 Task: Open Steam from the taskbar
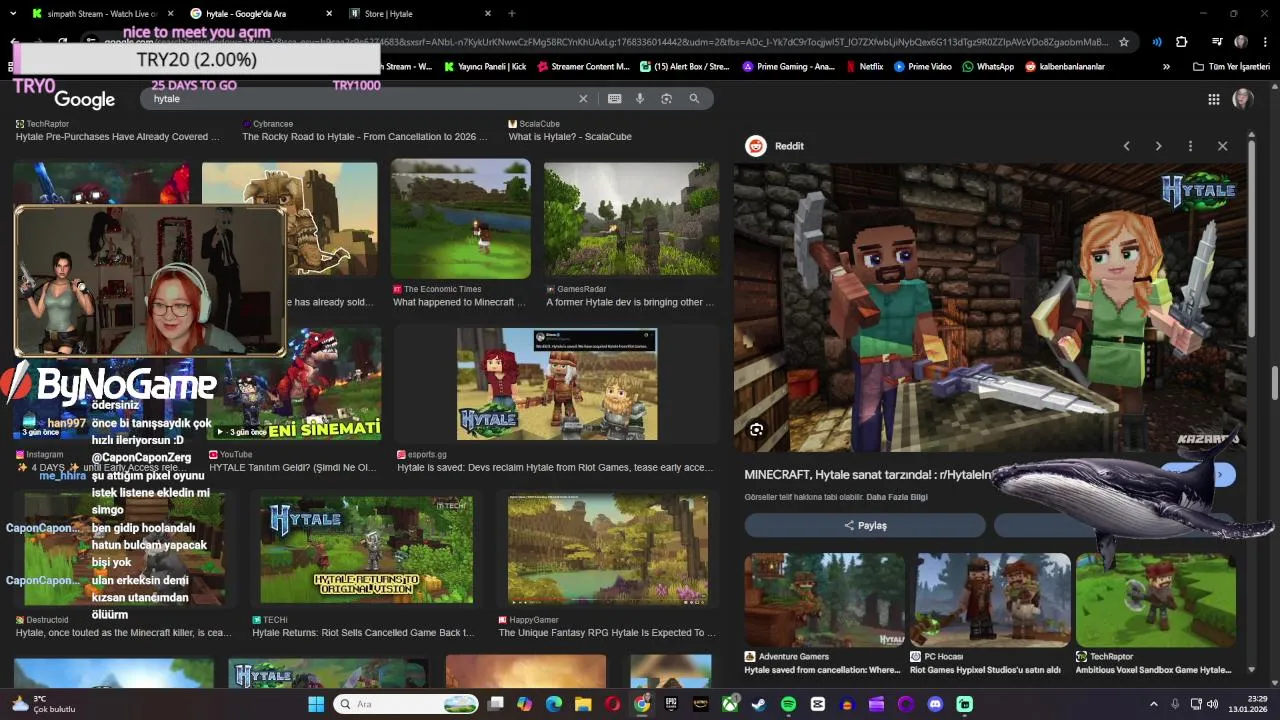pyautogui.click(x=759, y=704)
